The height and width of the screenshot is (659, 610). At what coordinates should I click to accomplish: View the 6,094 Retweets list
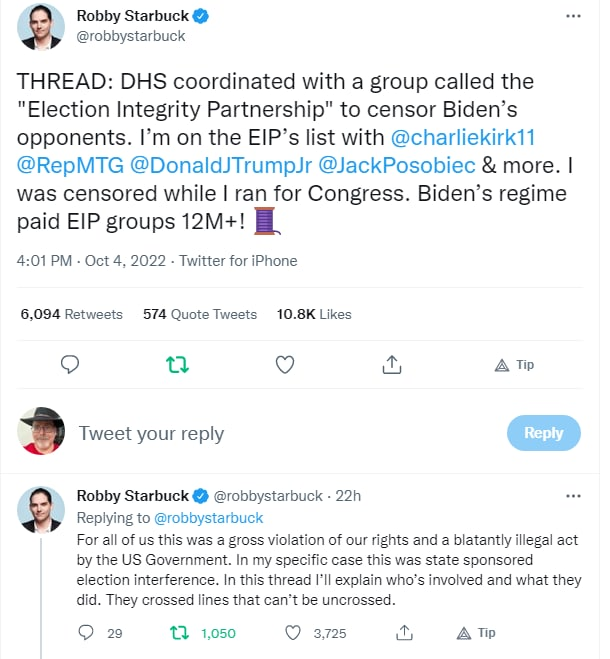coord(72,314)
